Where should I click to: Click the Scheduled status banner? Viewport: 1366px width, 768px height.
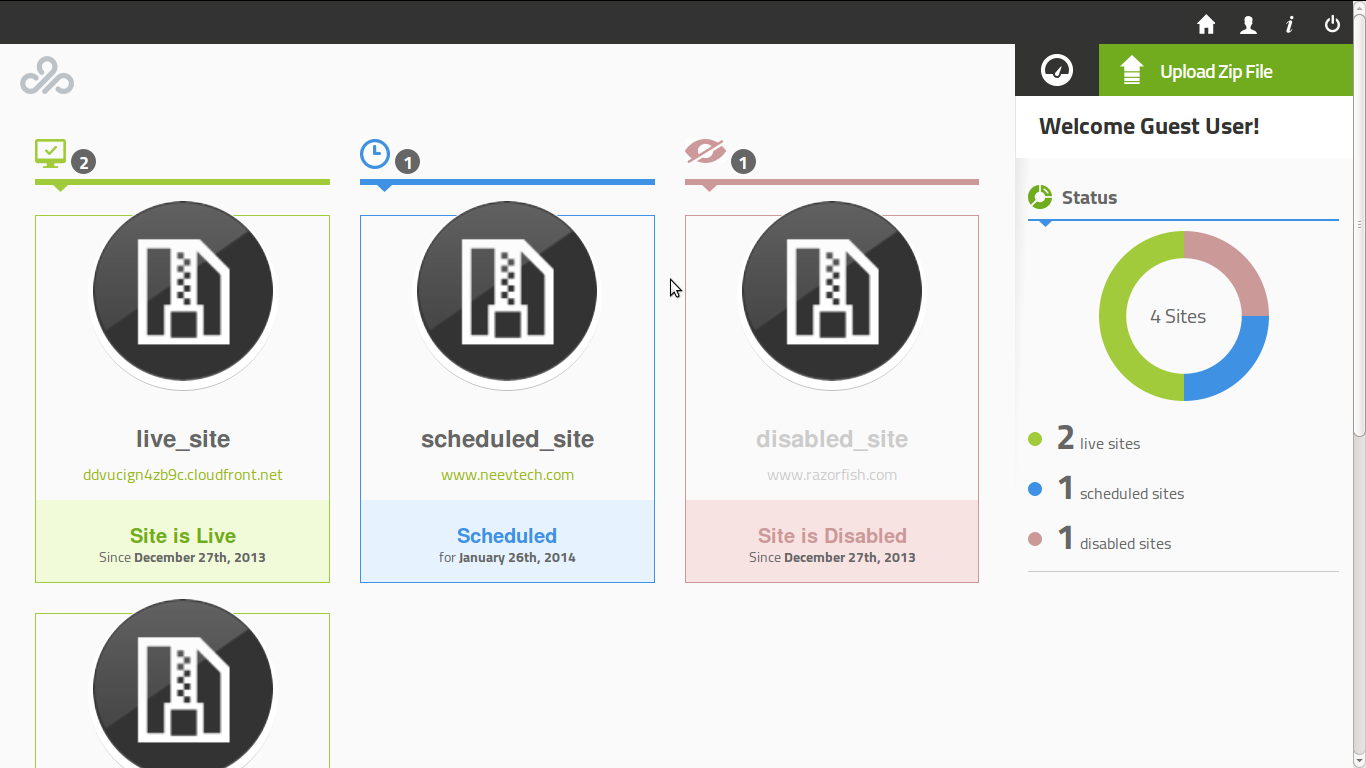pos(507,541)
